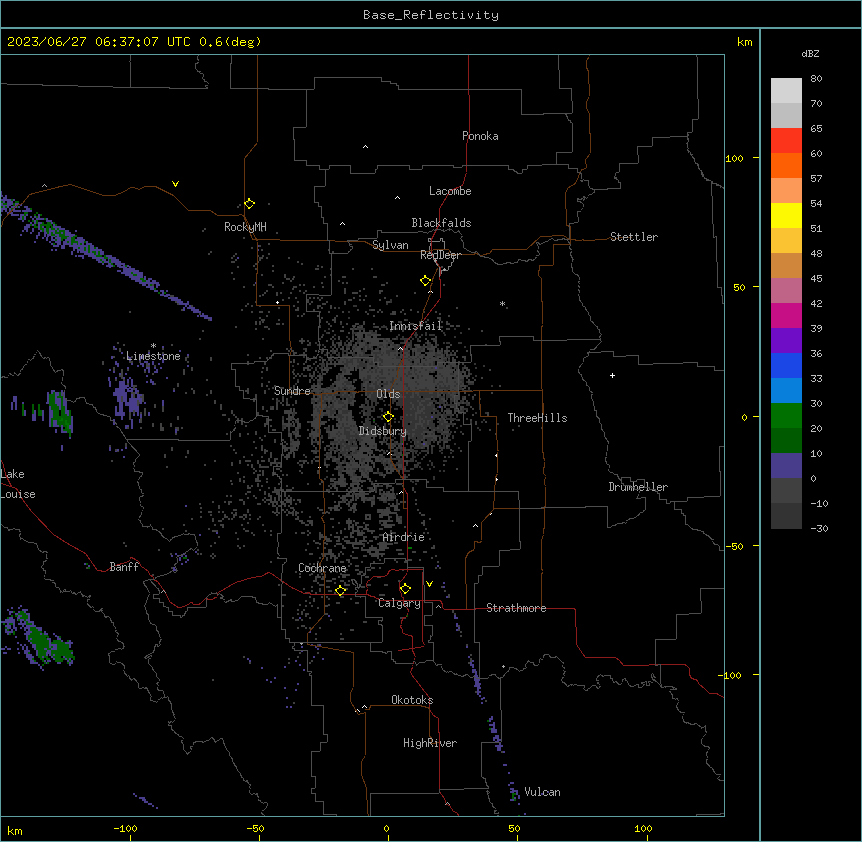Screen dimensions: 862x842
Task: Click the yellow V marker east of Calgary
Action: (x=429, y=584)
